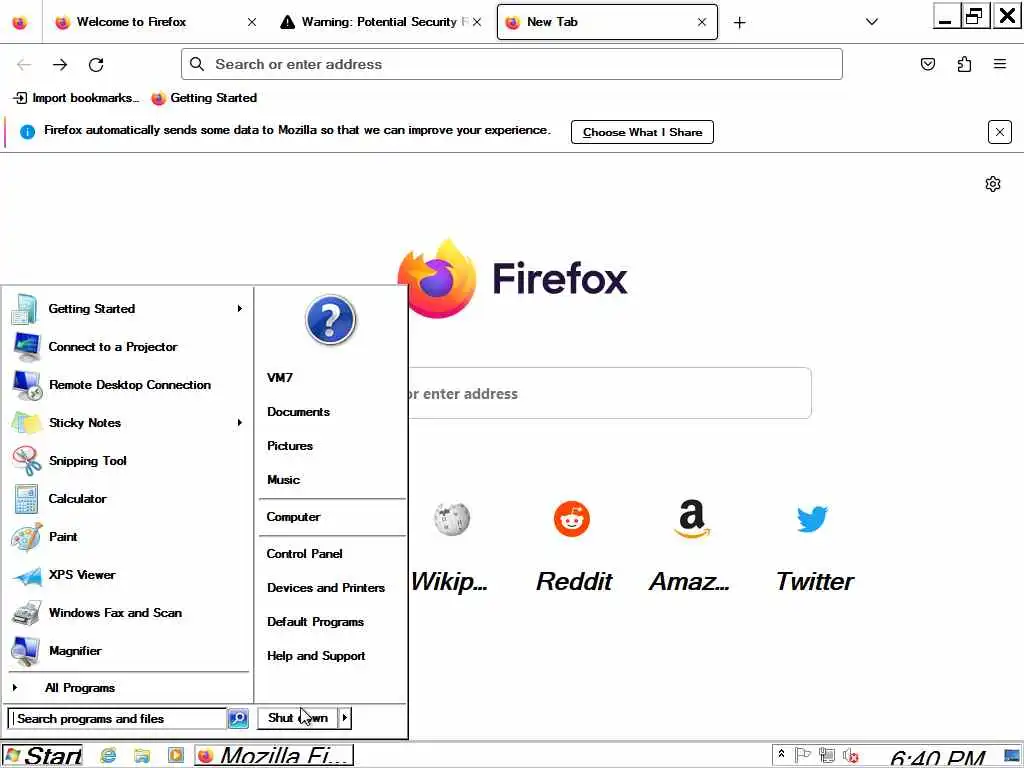The image size is (1024, 768).
Task: Click Action Center flag tray icon
Action: (x=803, y=756)
